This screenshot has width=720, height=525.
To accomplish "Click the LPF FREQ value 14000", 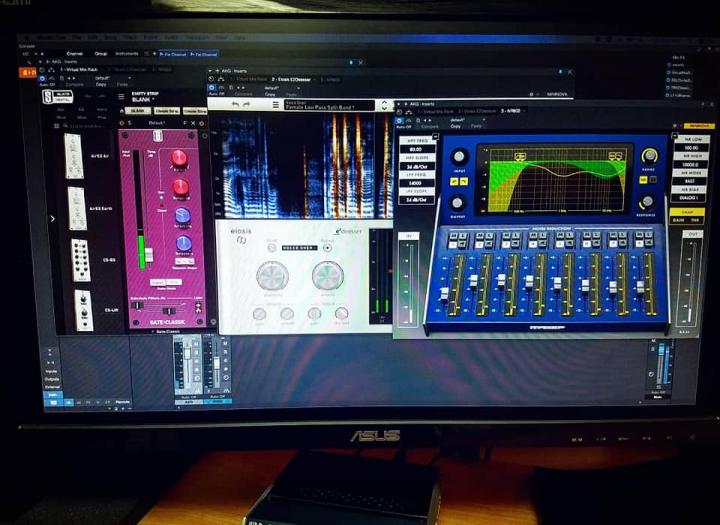I will (x=416, y=183).
